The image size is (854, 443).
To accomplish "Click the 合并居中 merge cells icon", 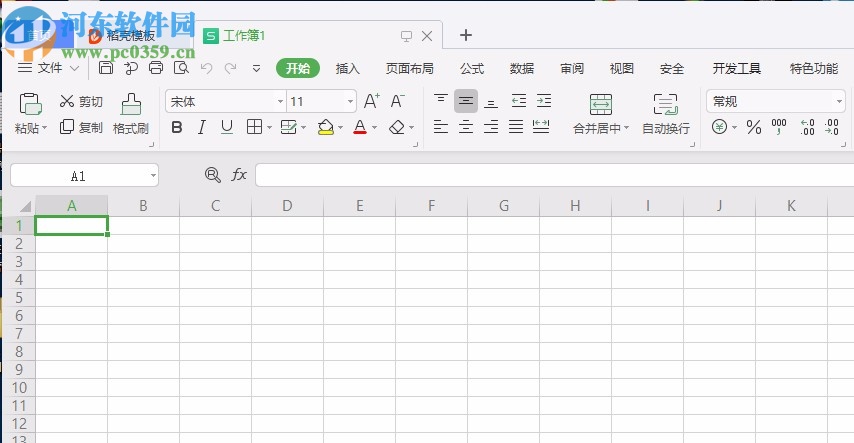I will point(600,104).
